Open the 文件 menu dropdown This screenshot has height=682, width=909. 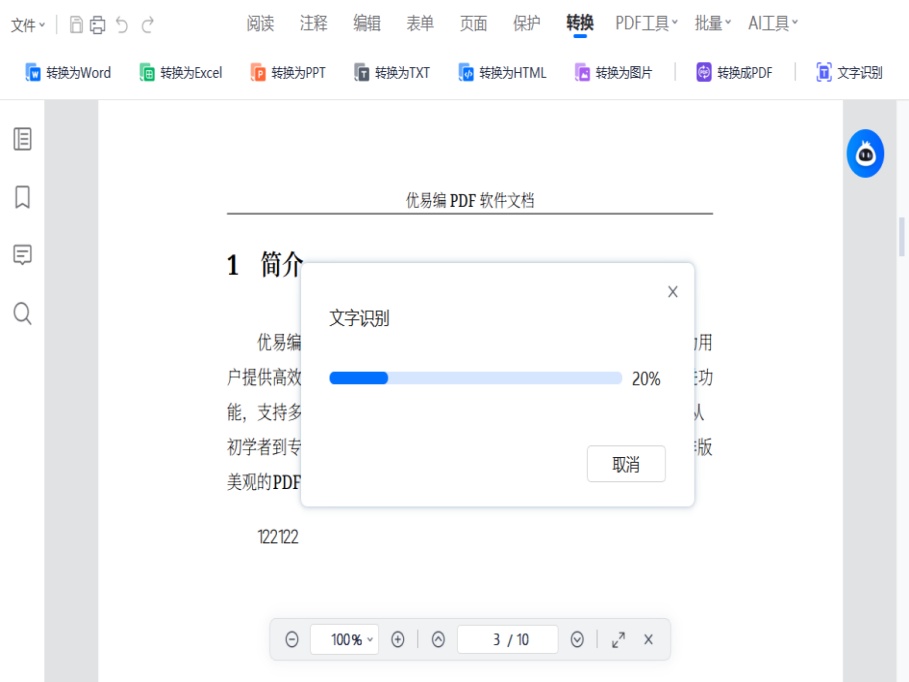25,23
